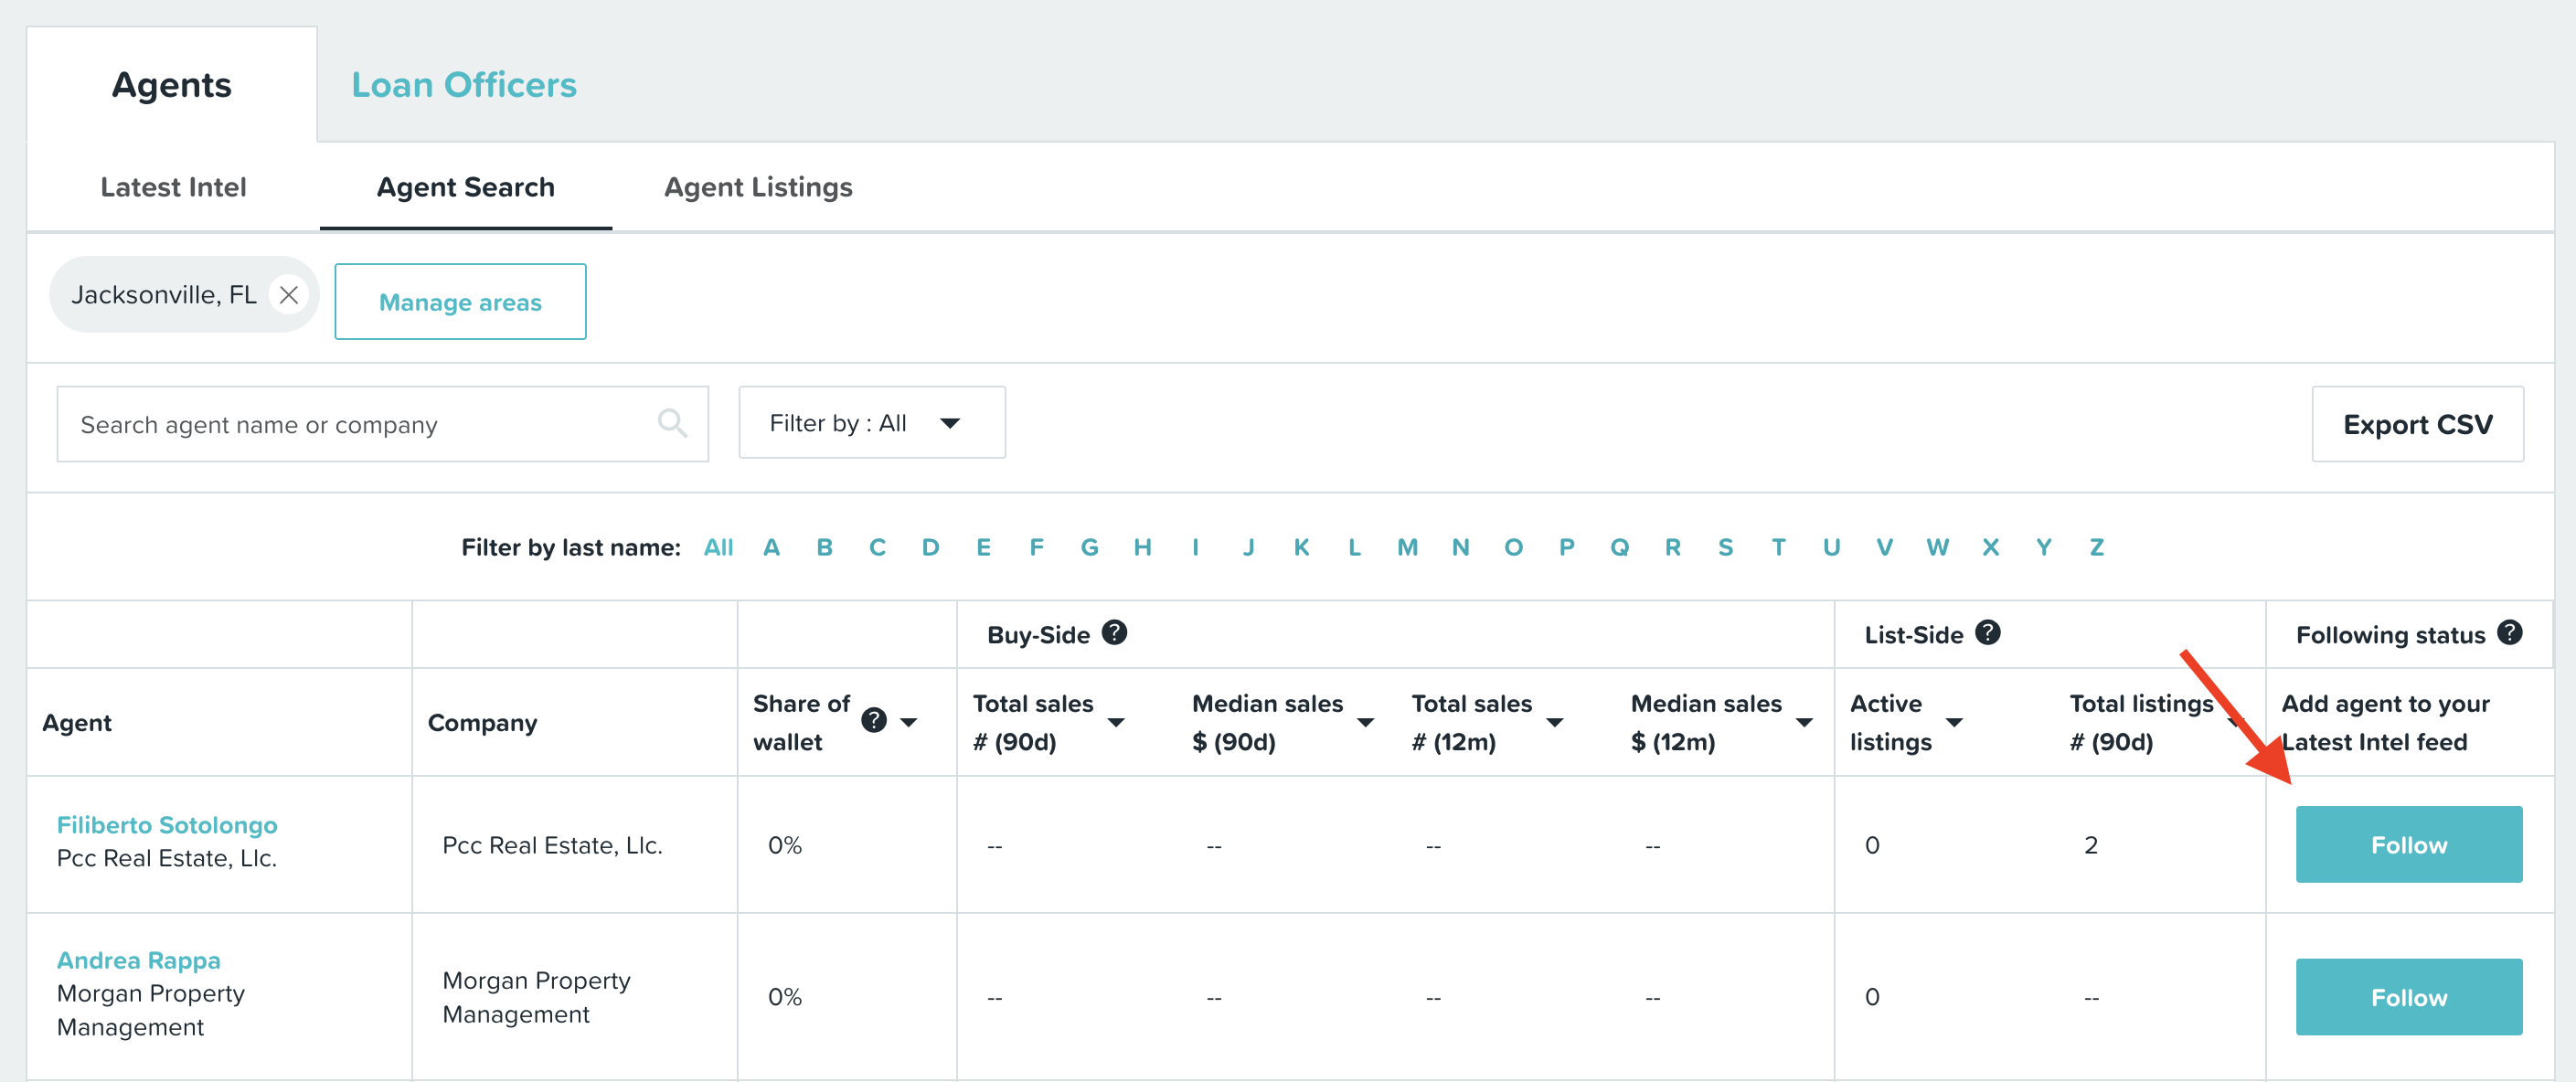2576x1082 pixels.
Task: Sort by Median sales $ (12m)
Action: point(1804,722)
